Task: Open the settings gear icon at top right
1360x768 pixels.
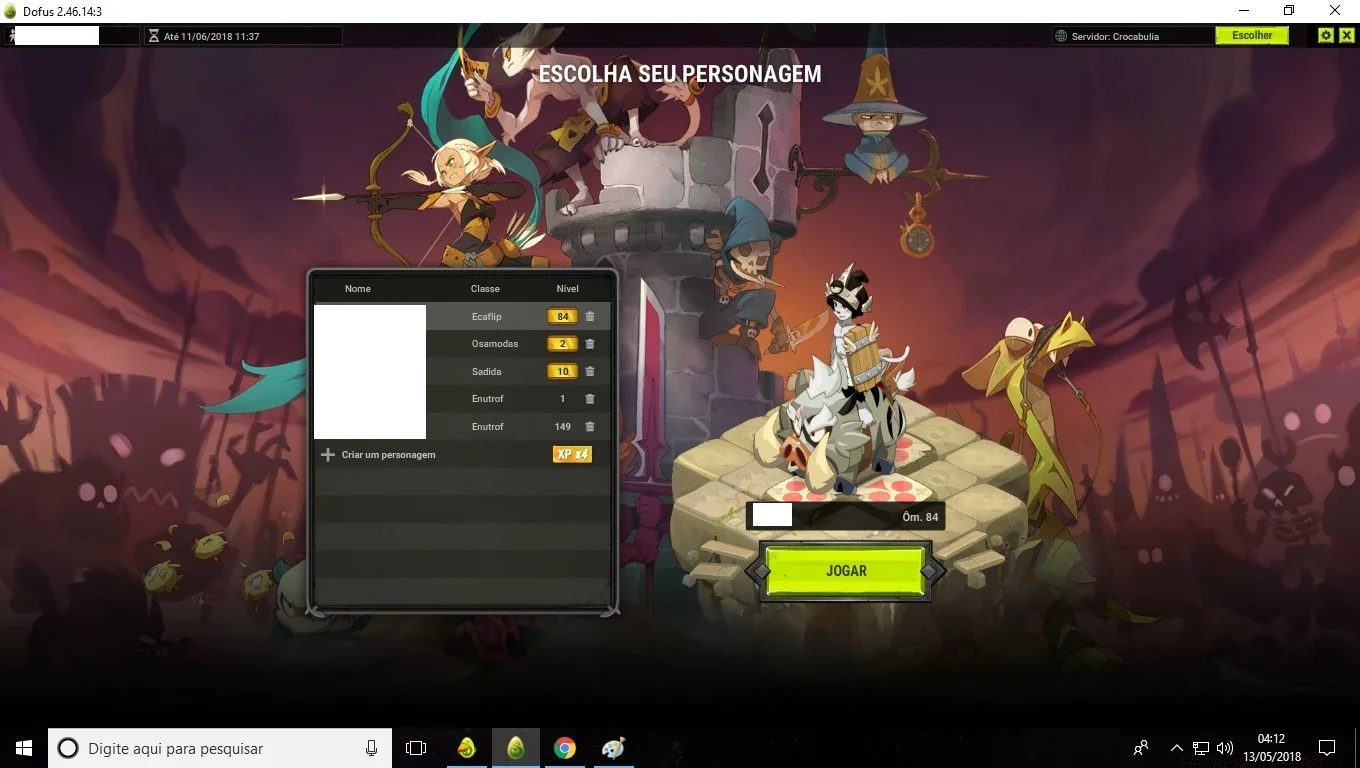Action: 1326,35
